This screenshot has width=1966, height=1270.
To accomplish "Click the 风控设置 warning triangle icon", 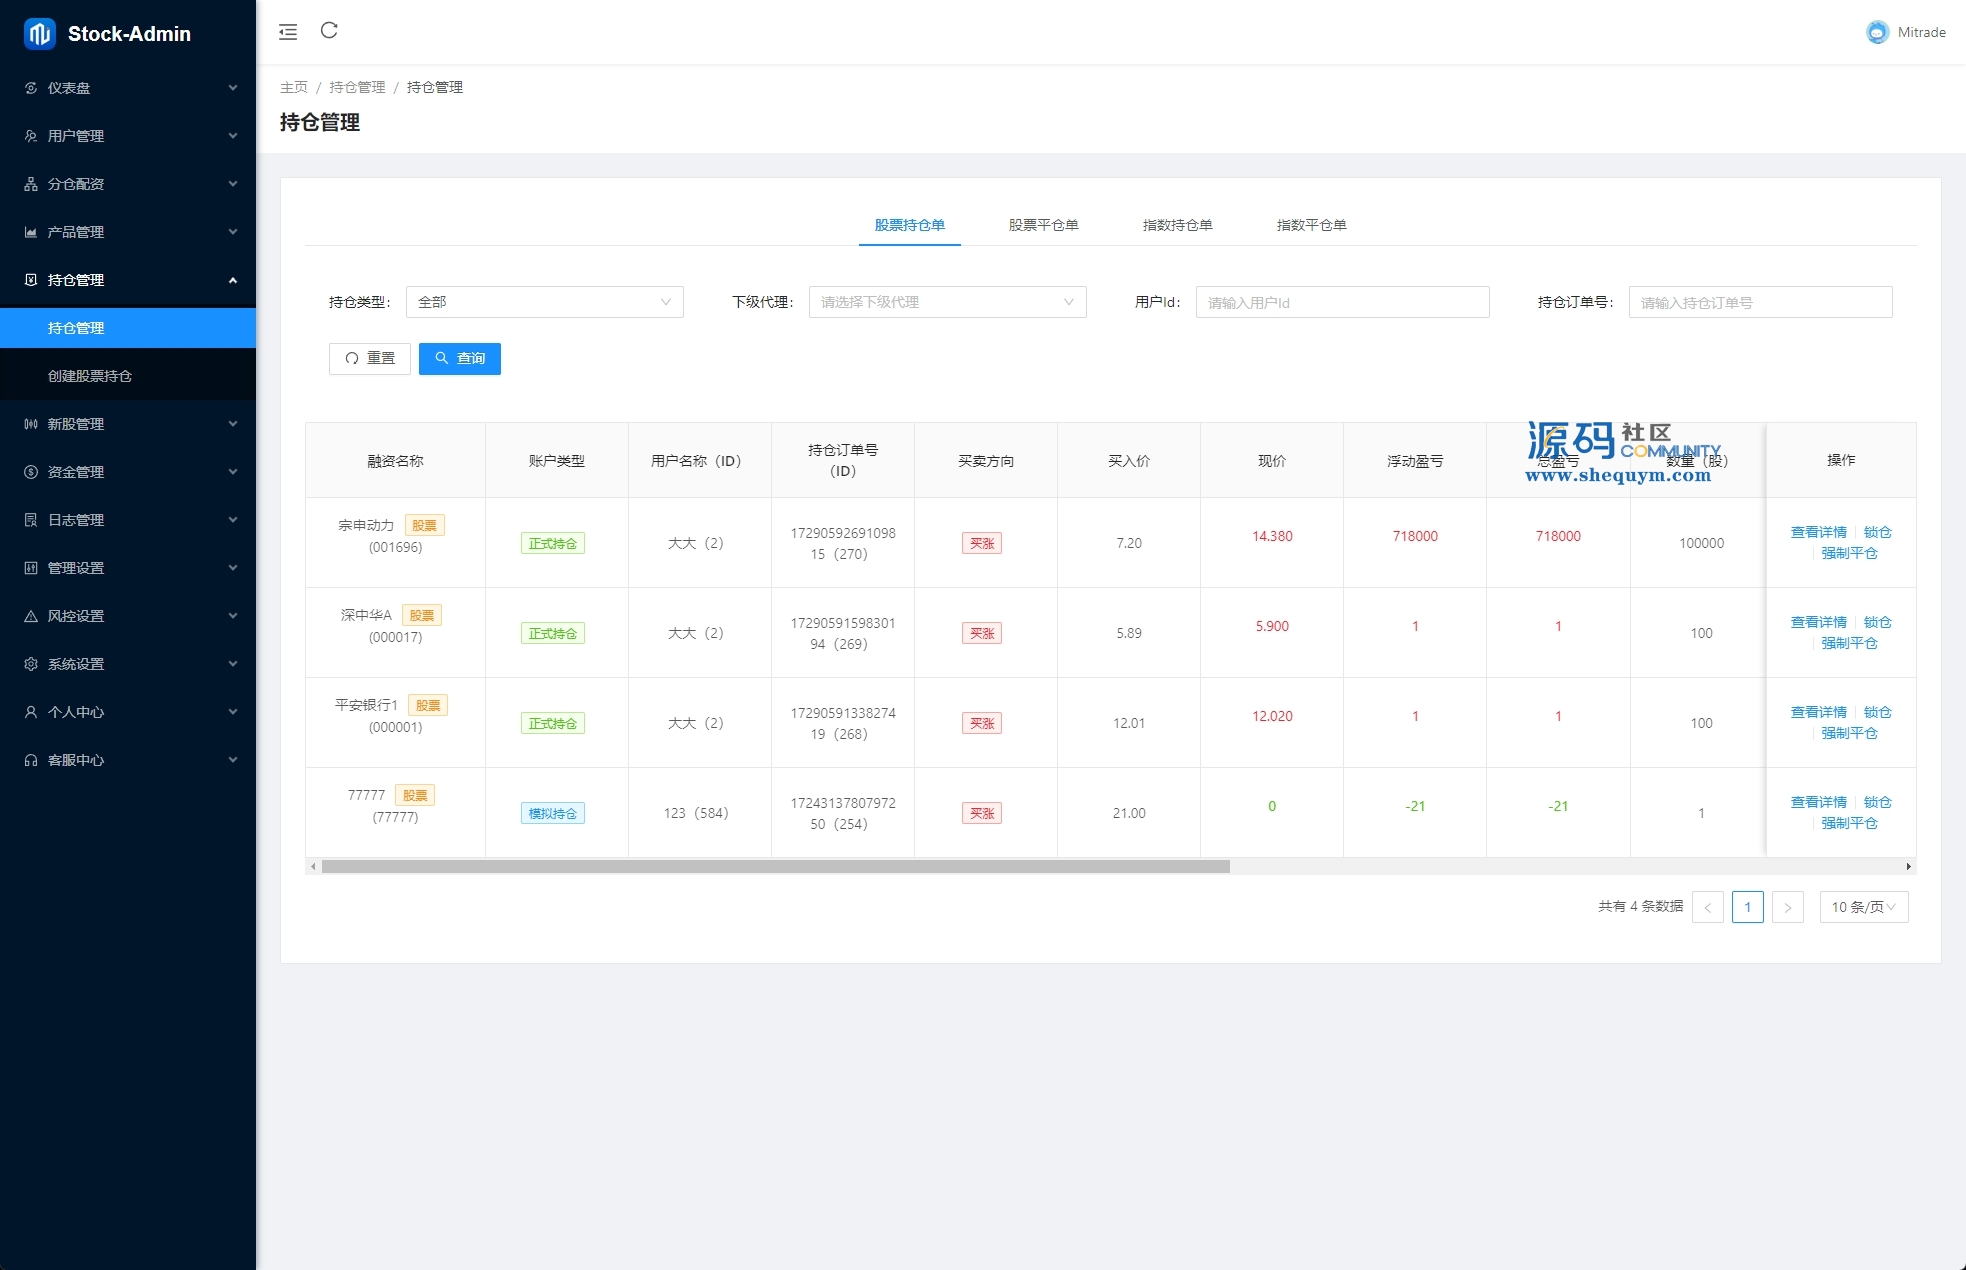I will tap(31, 616).
